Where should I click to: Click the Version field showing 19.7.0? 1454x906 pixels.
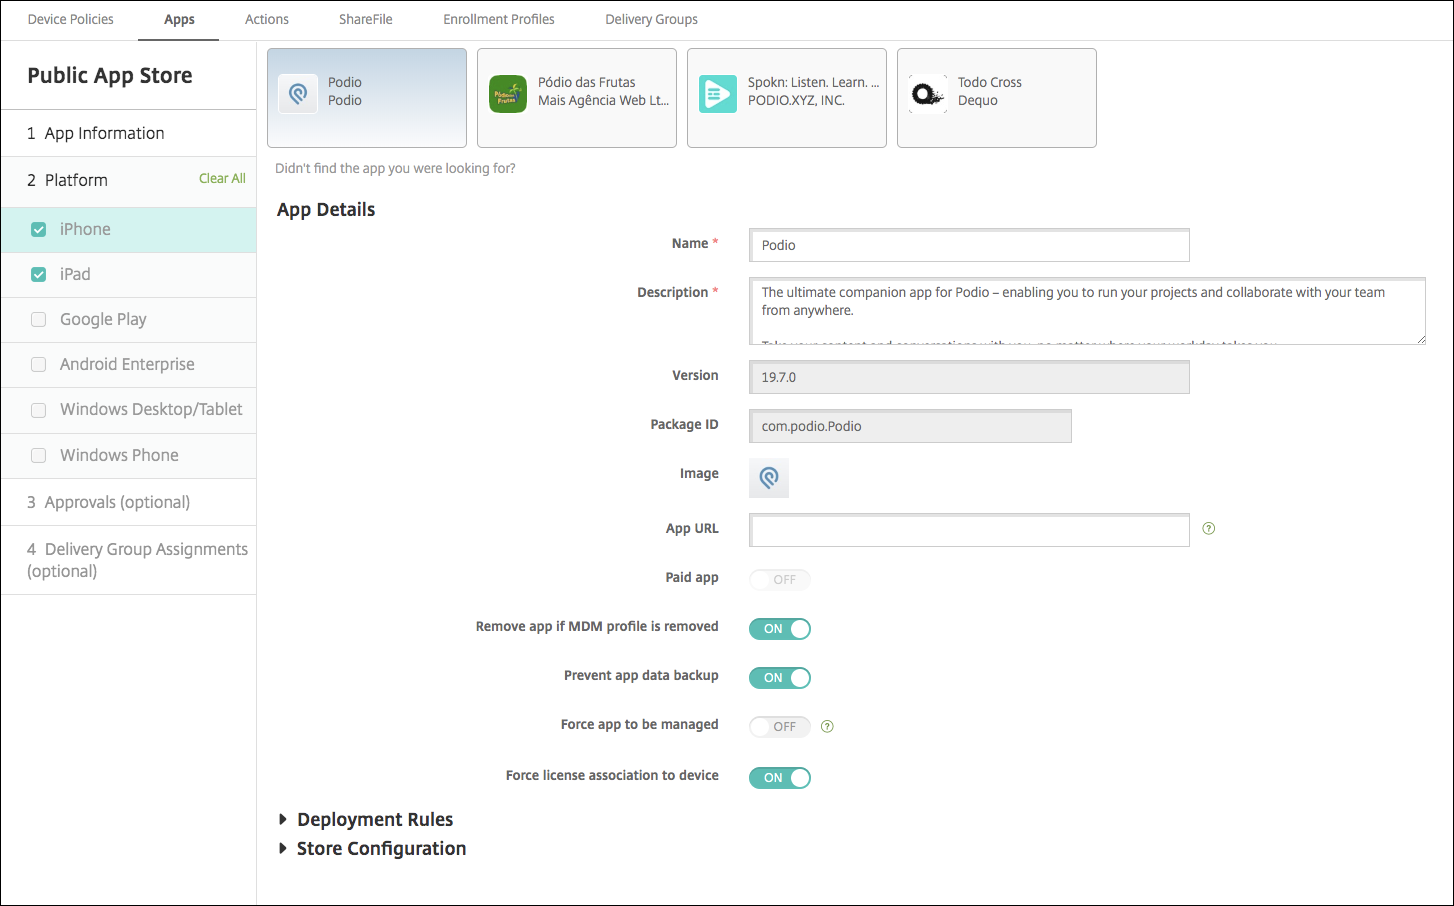pyautogui.click(x=969, y=377)
